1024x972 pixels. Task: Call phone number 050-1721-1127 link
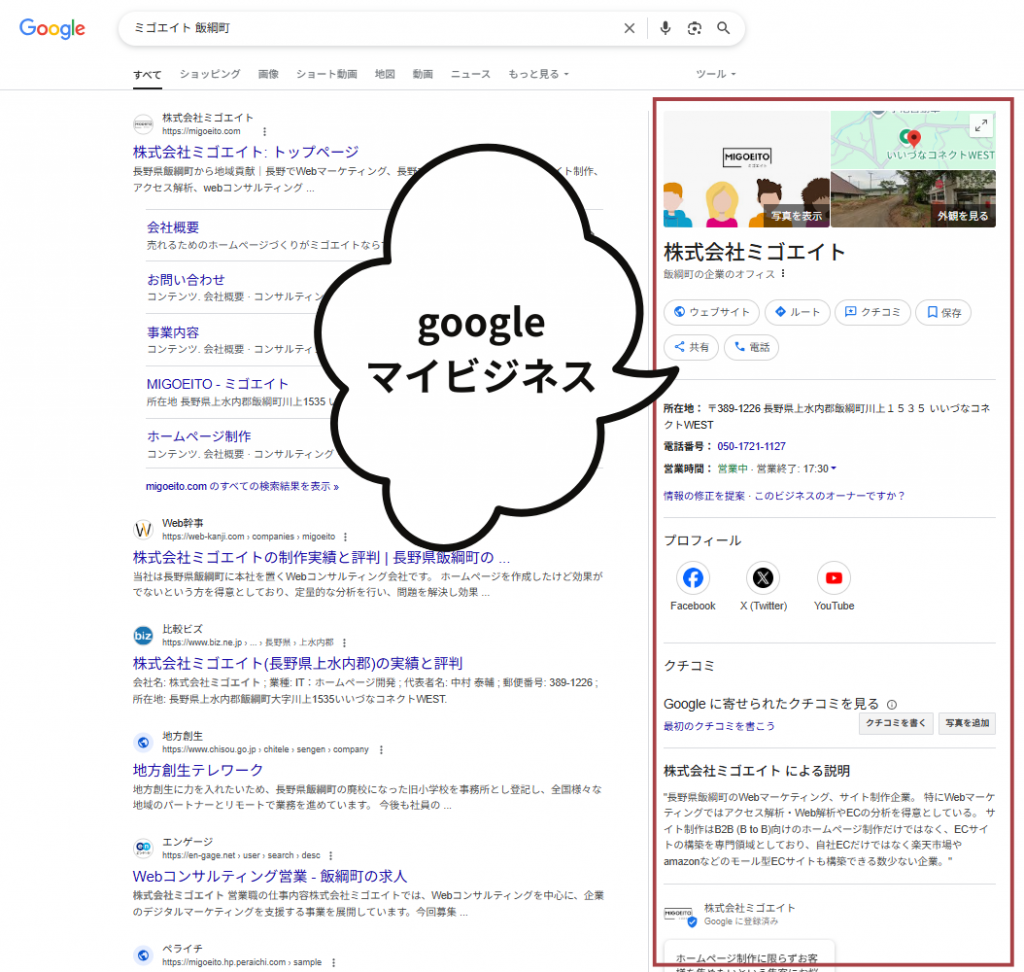(x=751, y=446)
